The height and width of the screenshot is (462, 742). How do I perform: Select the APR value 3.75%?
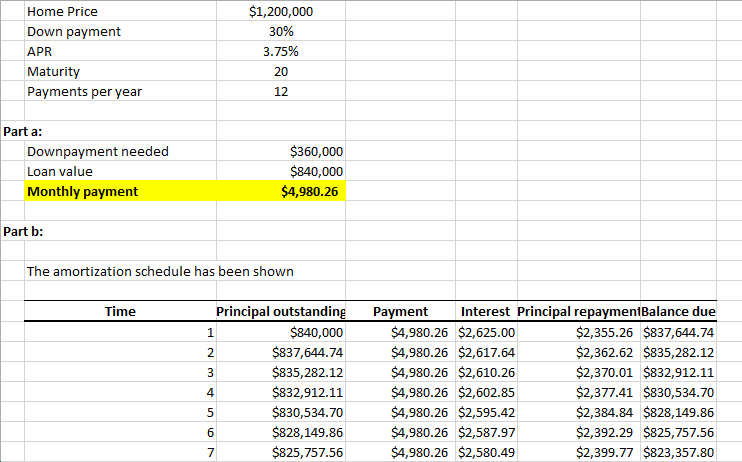click(280, 51)
